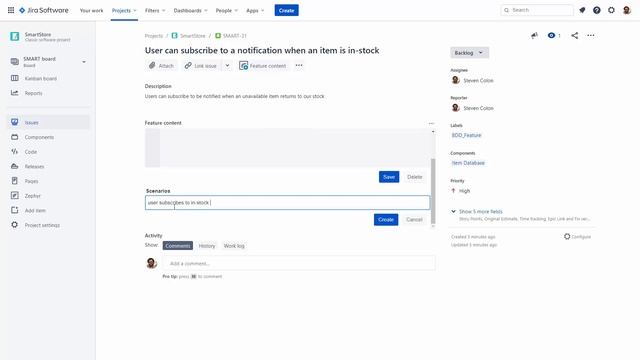
Task: Open the Filters menu
Action: pyautogui.click(x=155, y=11)
